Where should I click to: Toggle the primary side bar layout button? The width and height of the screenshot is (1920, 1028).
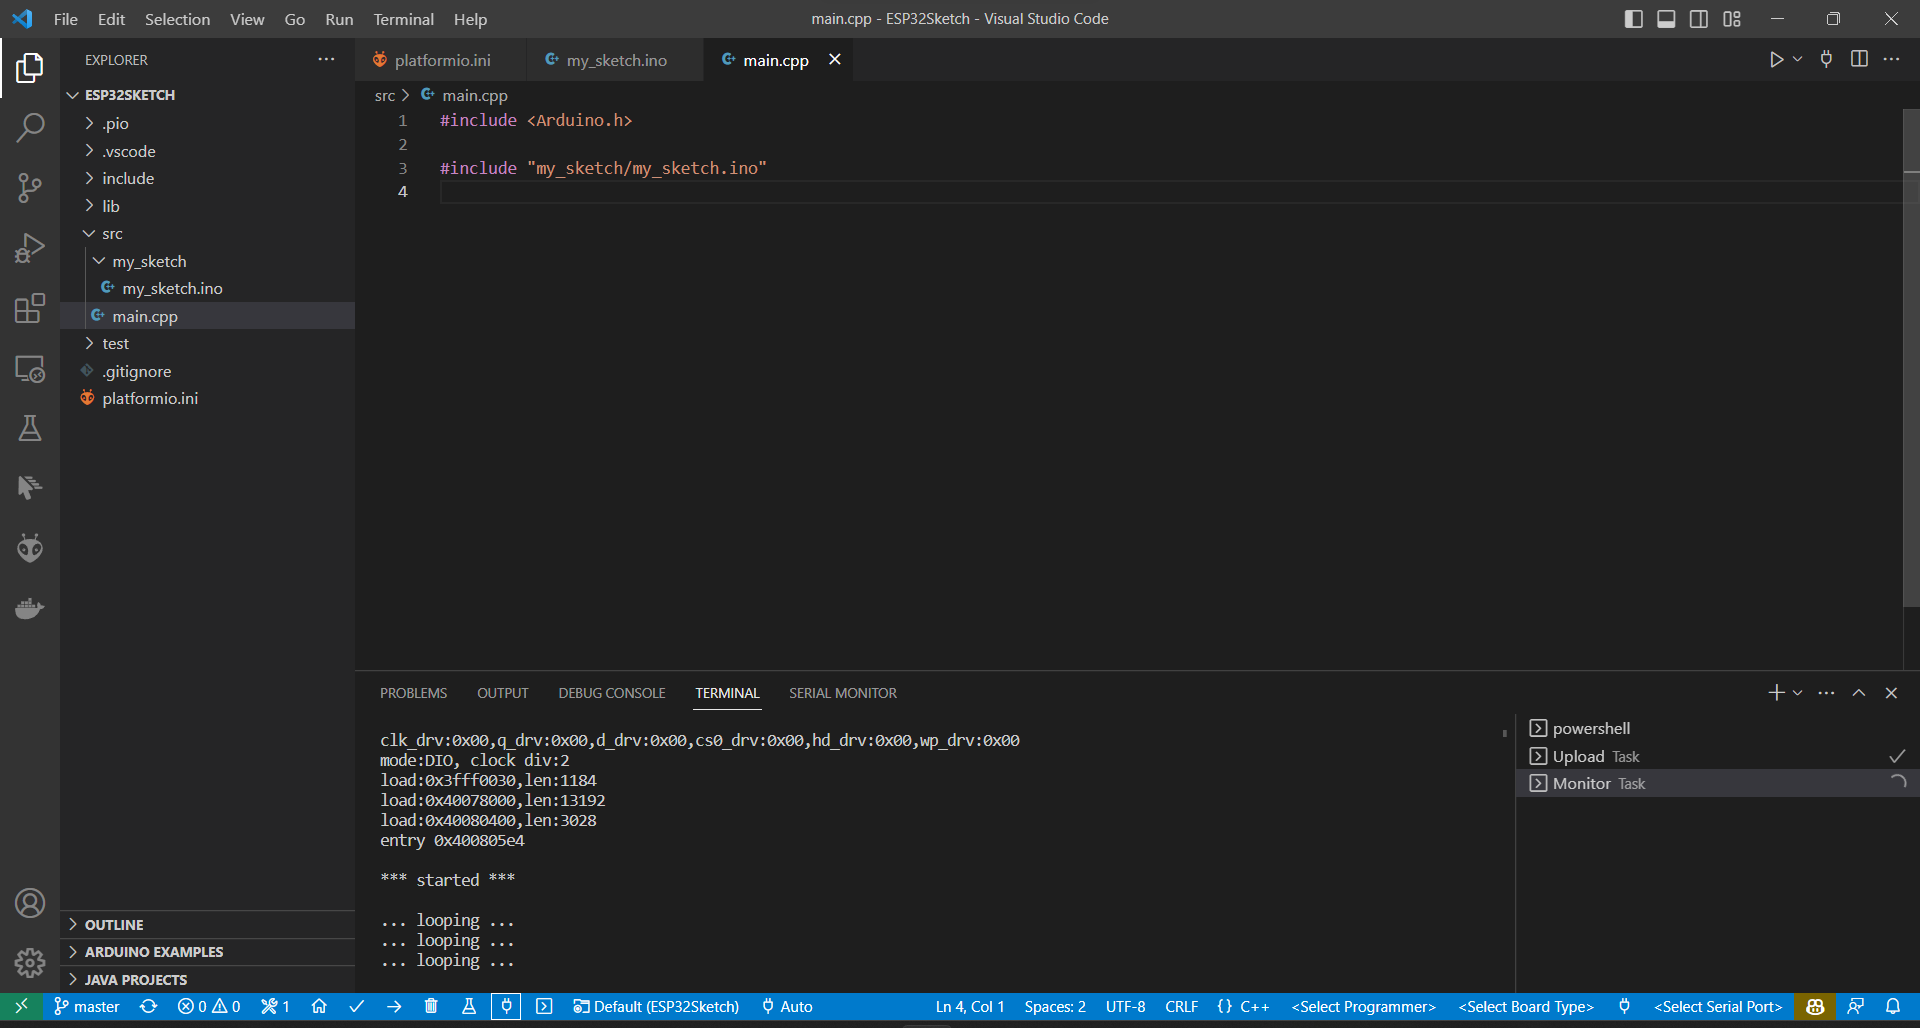click(1634, 19)
